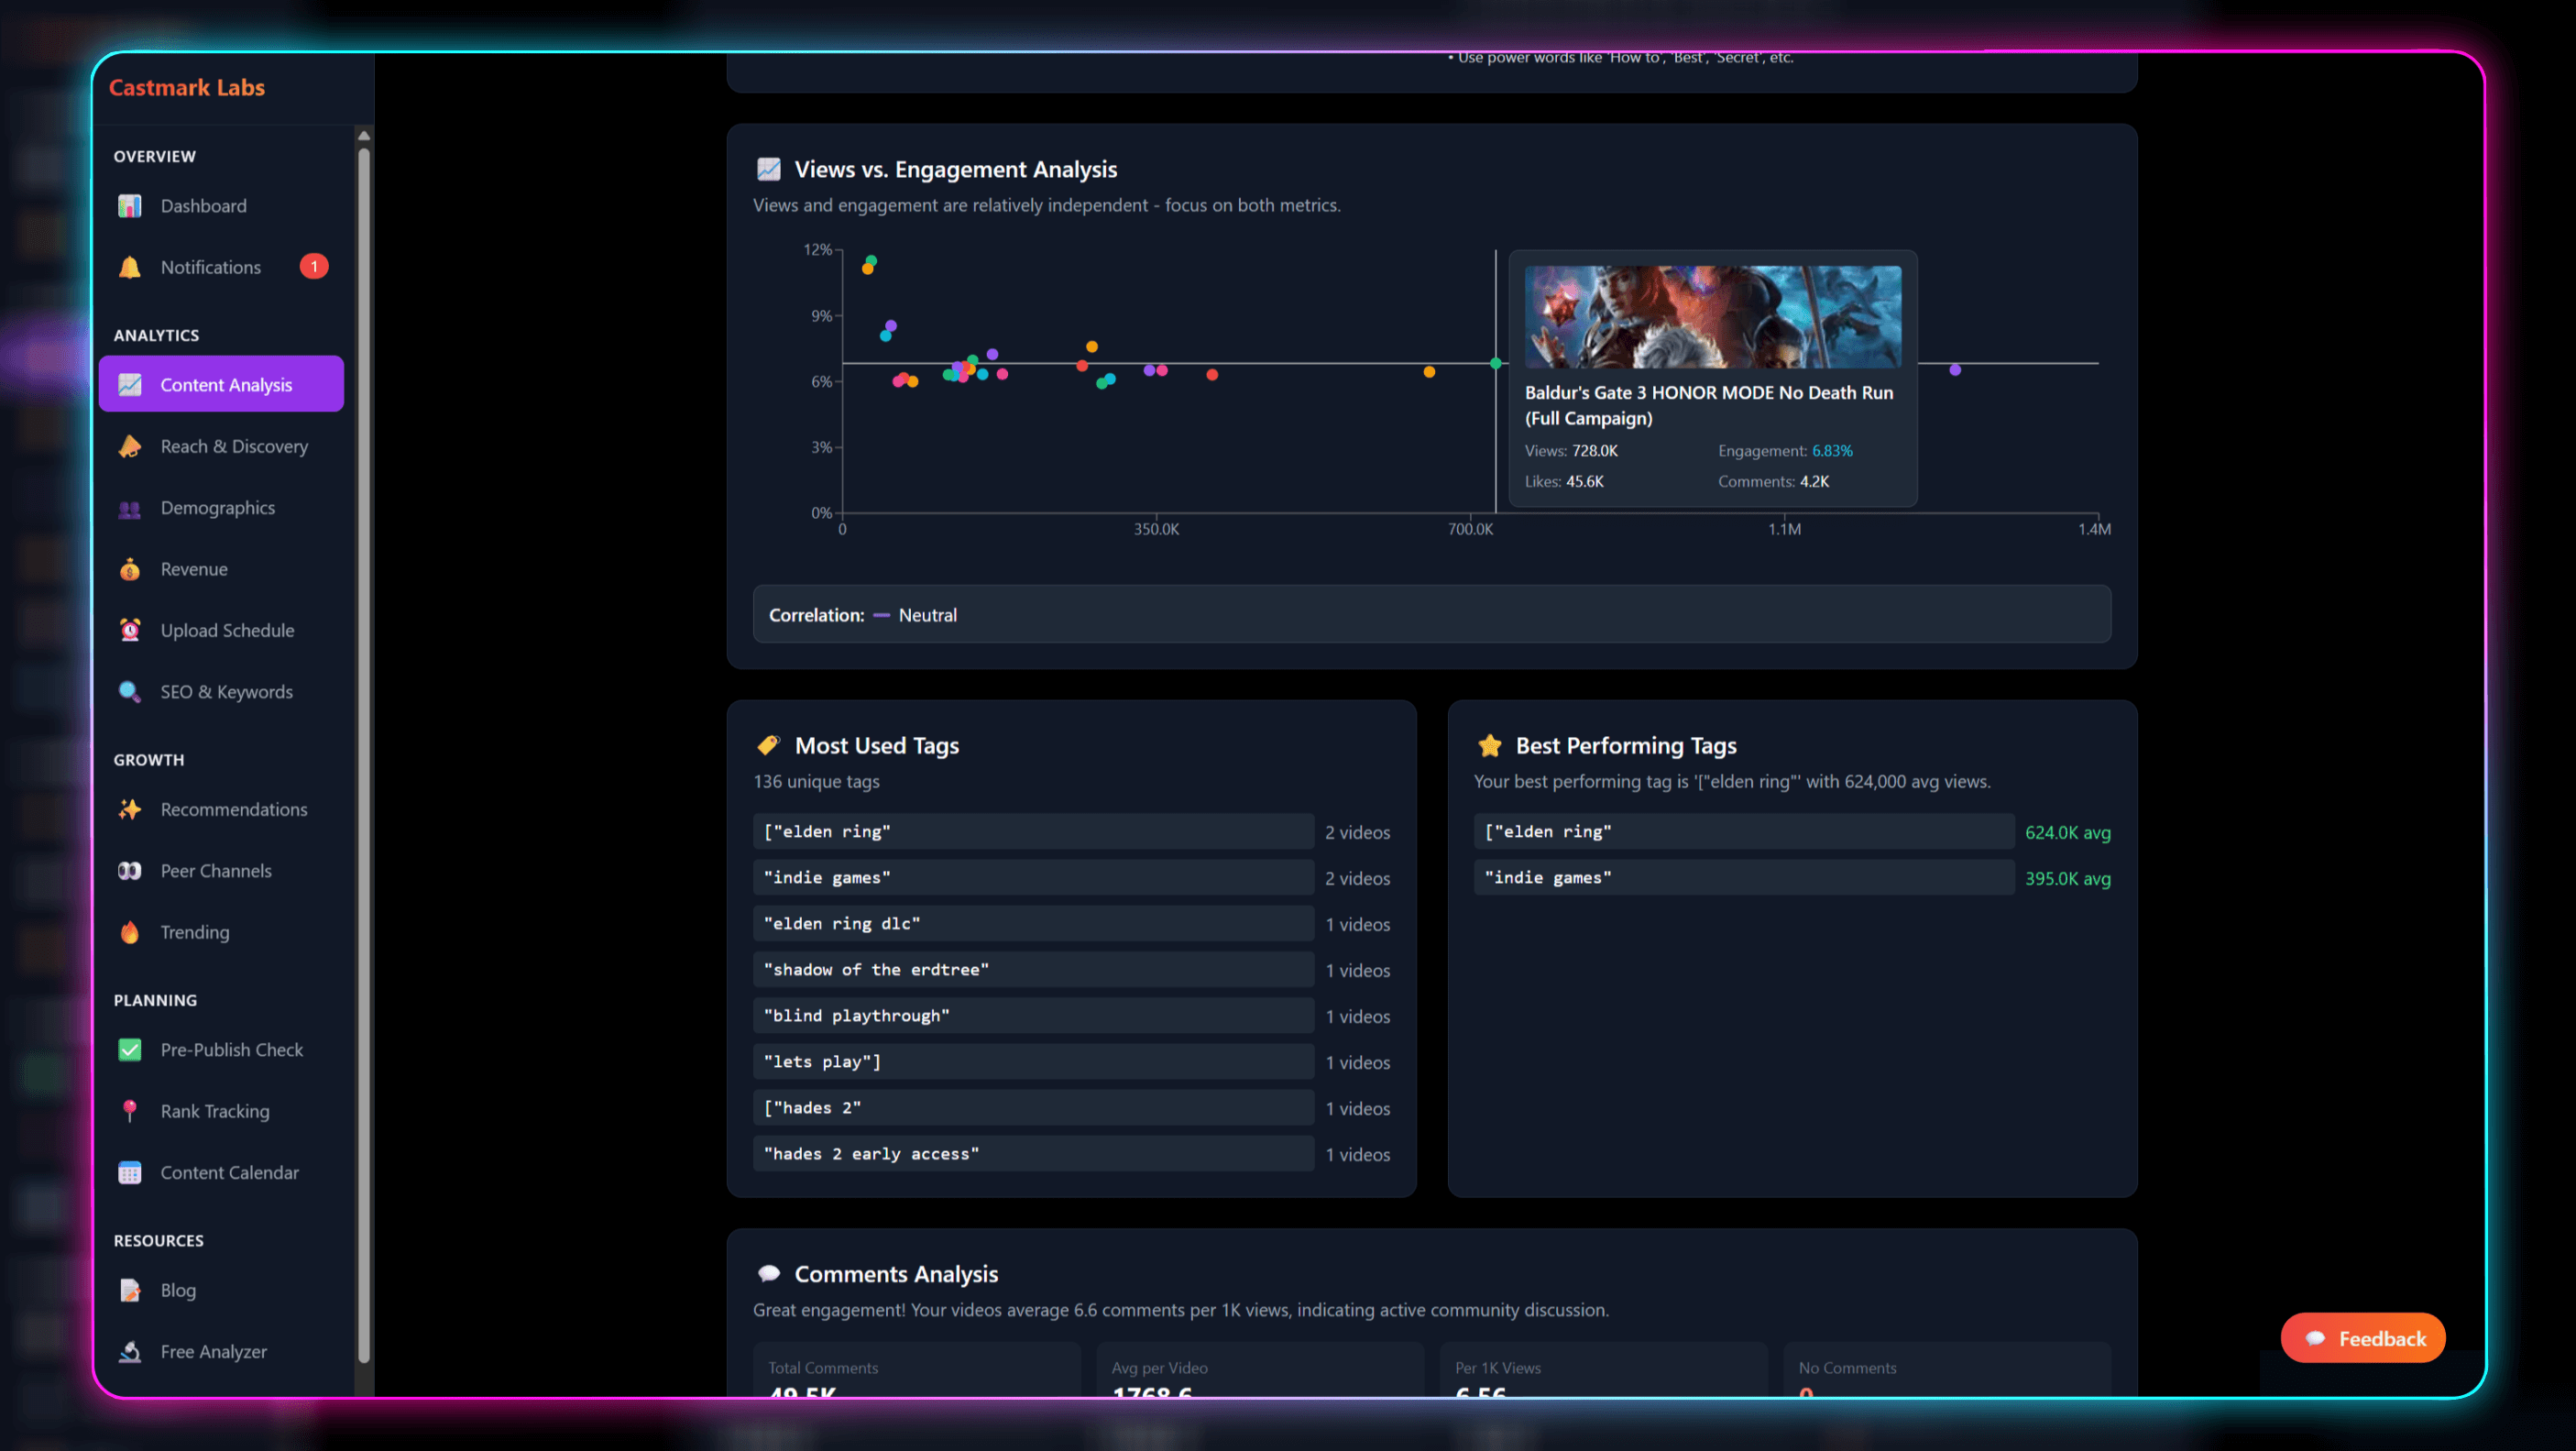Open Pre-Publish Check via the green checkmark
Viewport: 2576px width, 1451px height.
click(131, 1050)
